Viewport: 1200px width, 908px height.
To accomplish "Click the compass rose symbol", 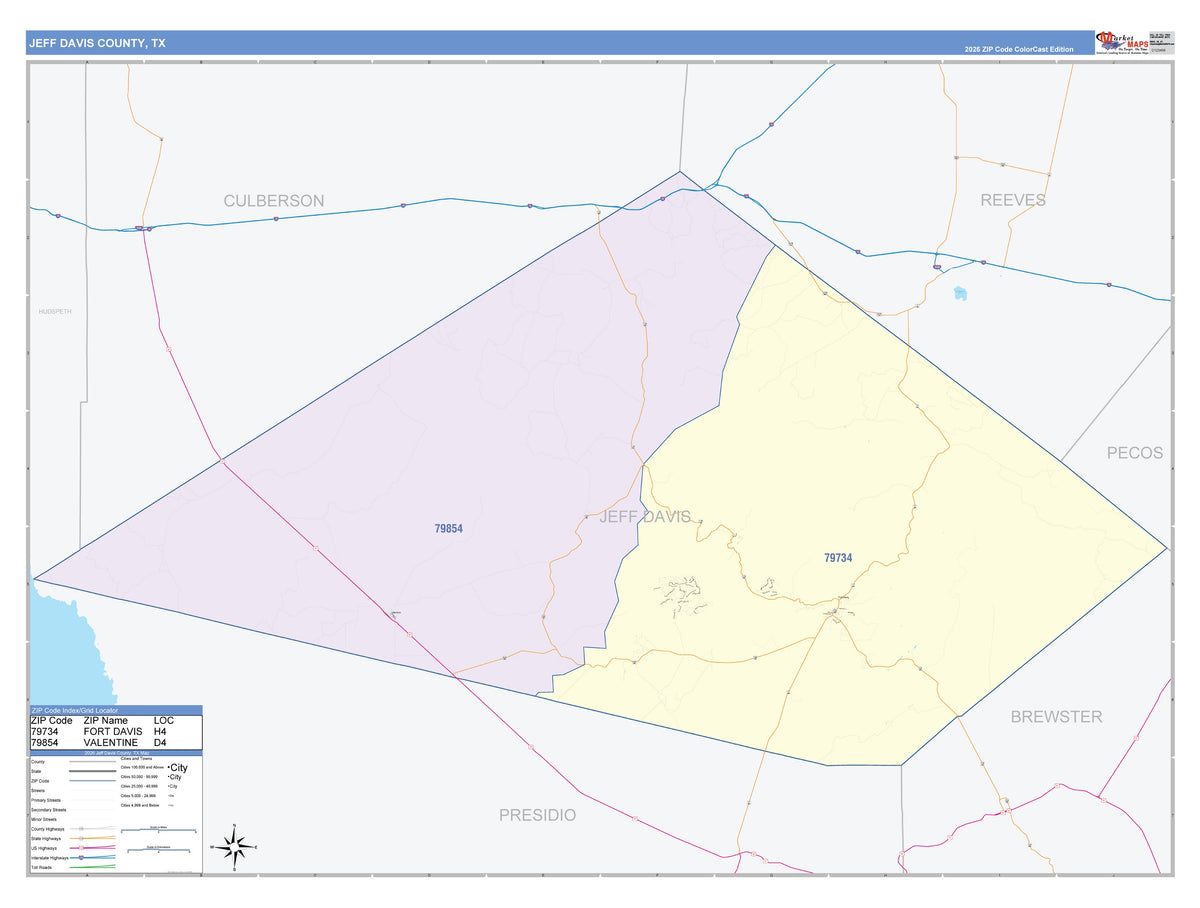I will 234,848.
